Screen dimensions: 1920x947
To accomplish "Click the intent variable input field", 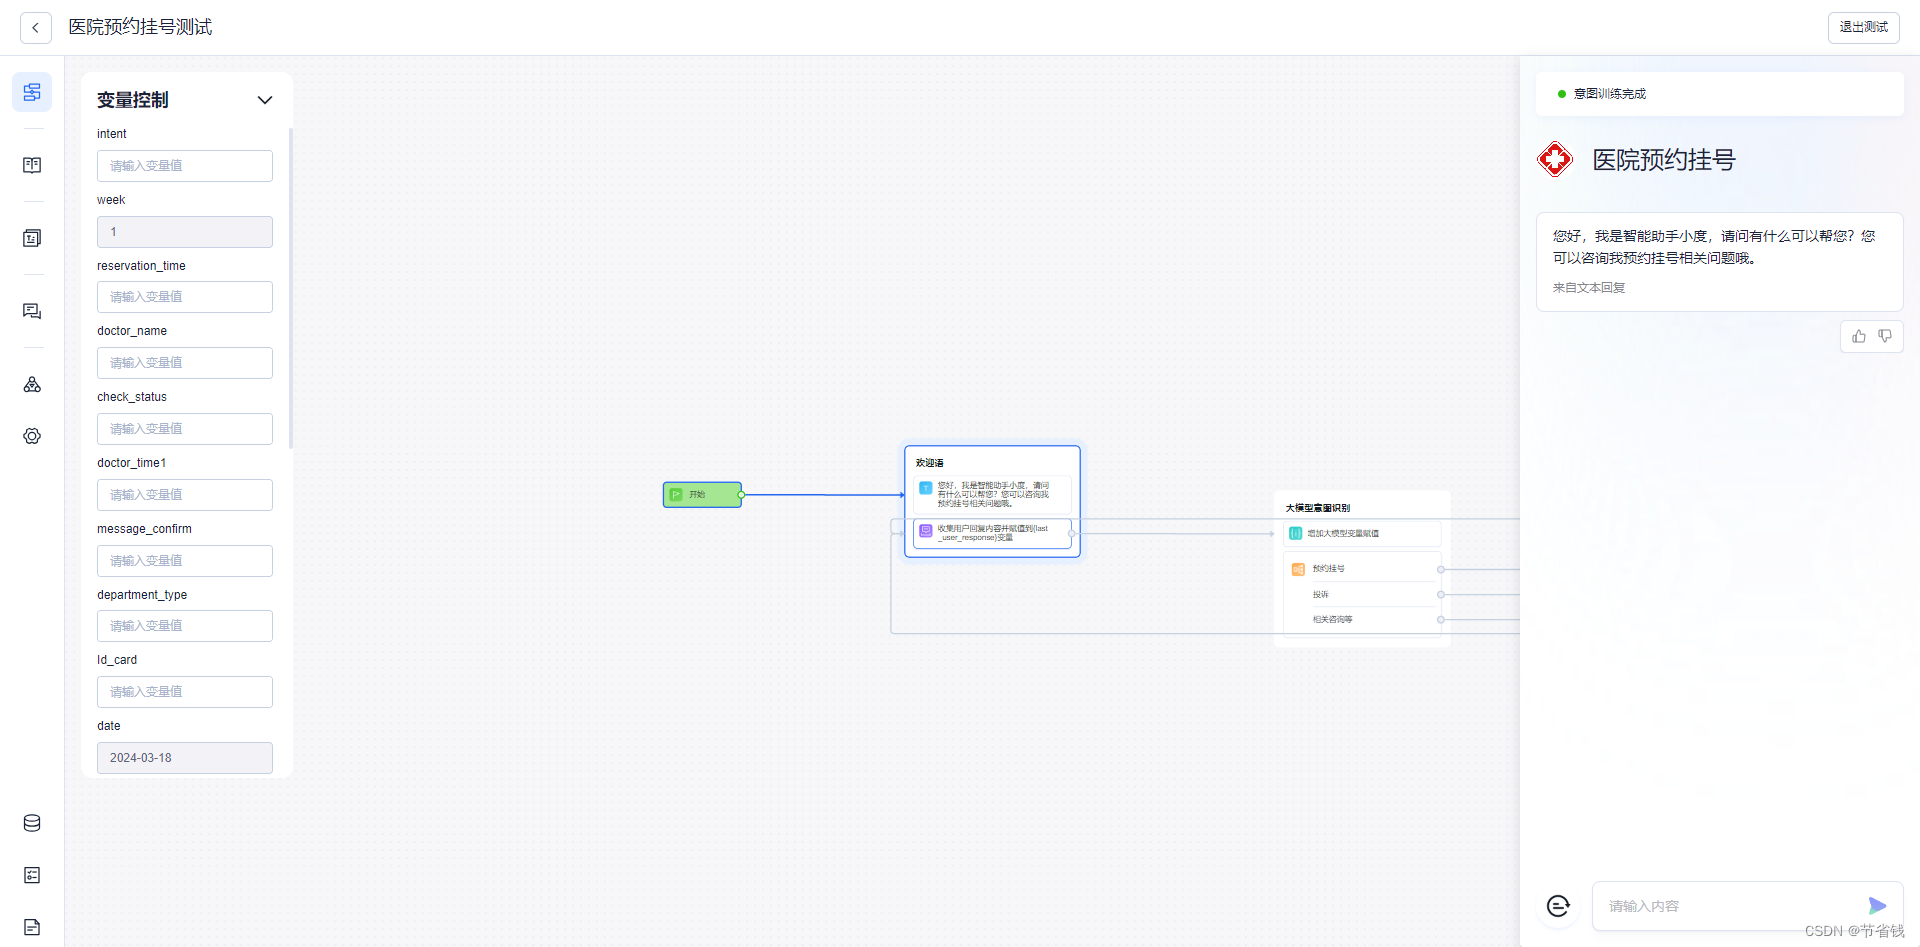I will click(x=185, y=166).
